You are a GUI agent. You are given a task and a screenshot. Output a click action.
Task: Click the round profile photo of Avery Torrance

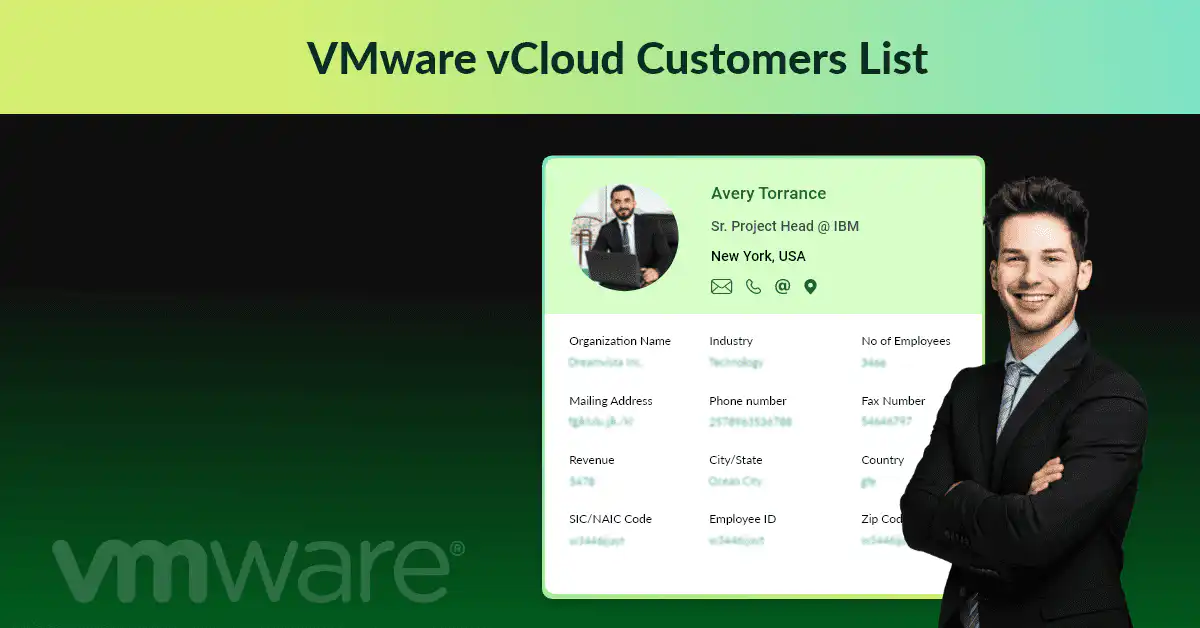click(x=625, y=237)
